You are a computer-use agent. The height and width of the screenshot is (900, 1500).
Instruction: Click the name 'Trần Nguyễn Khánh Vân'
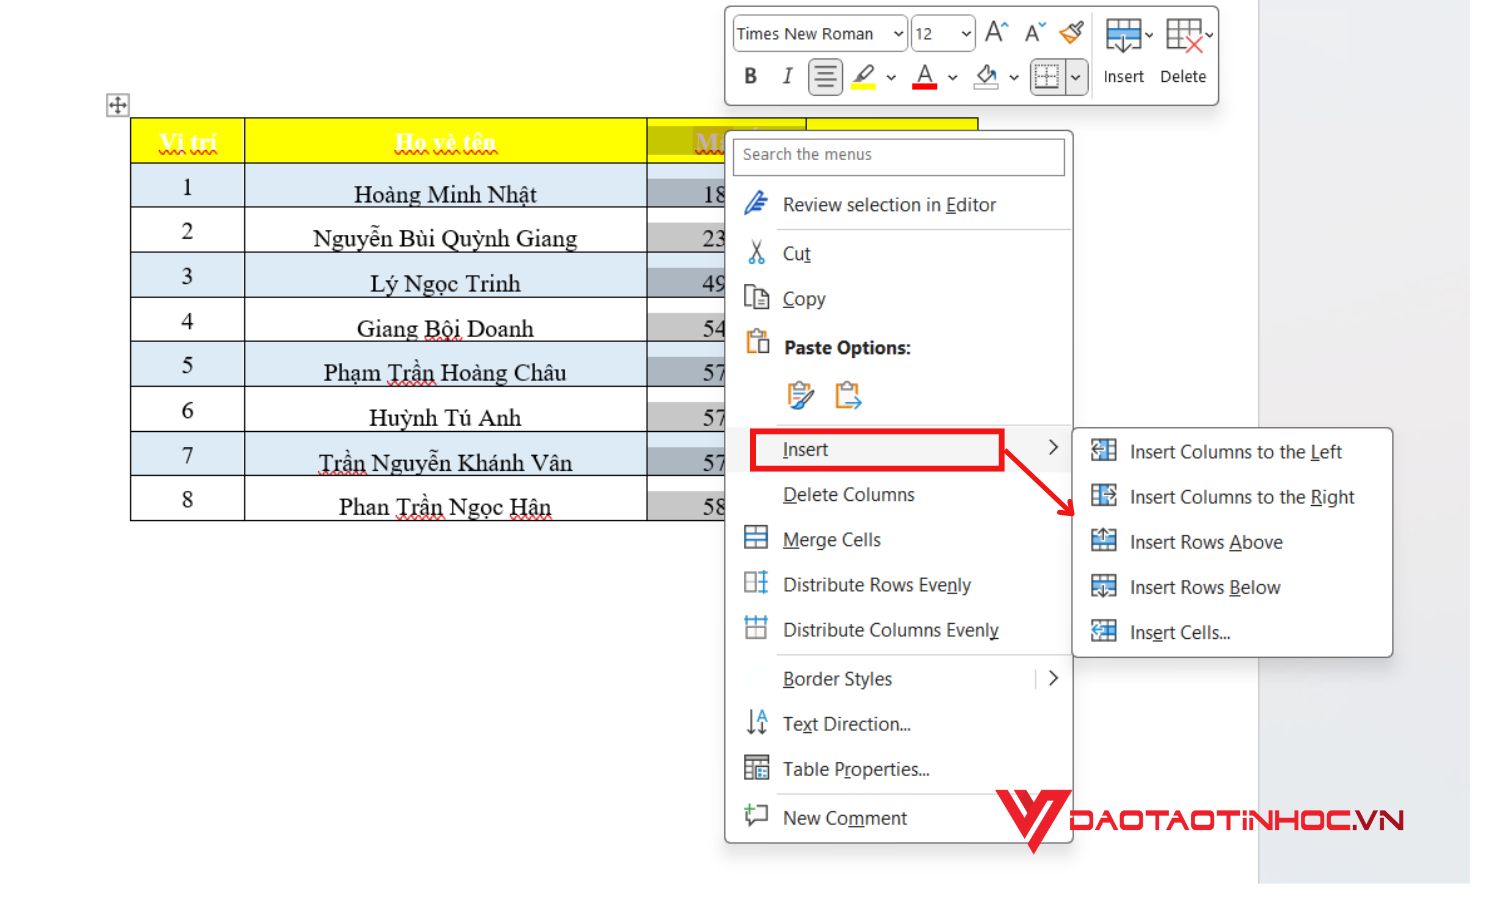pyautogui.click(x=445, y=462)
